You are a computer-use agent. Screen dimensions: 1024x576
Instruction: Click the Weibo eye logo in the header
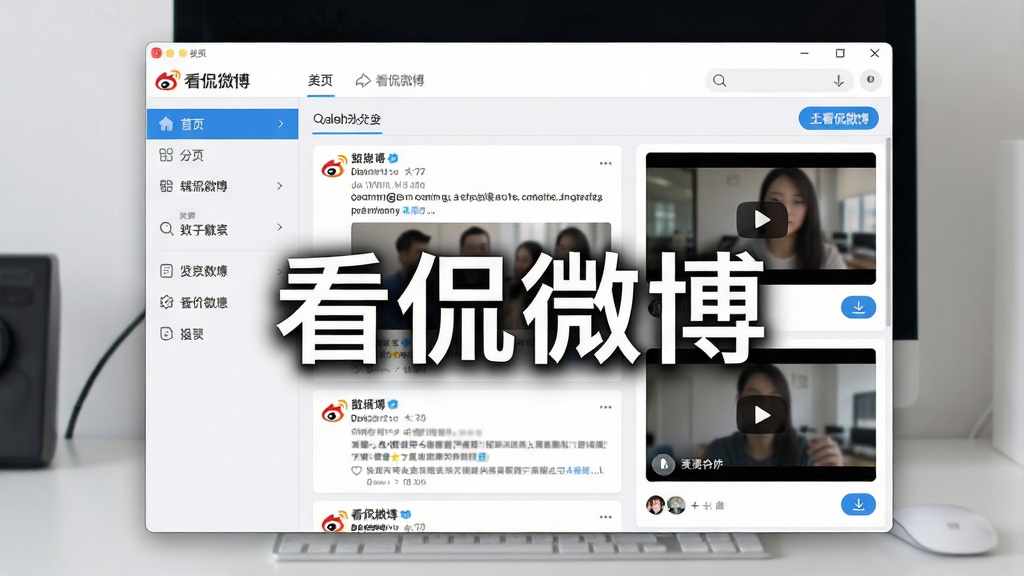tap(167, 80)
